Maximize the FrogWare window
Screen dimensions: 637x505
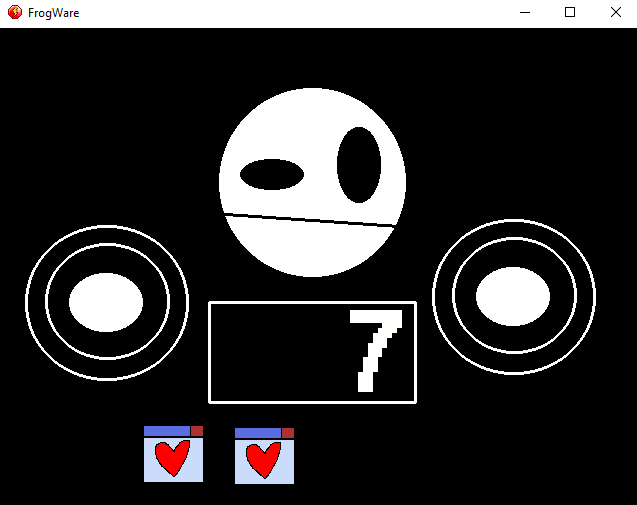[570, 13]
